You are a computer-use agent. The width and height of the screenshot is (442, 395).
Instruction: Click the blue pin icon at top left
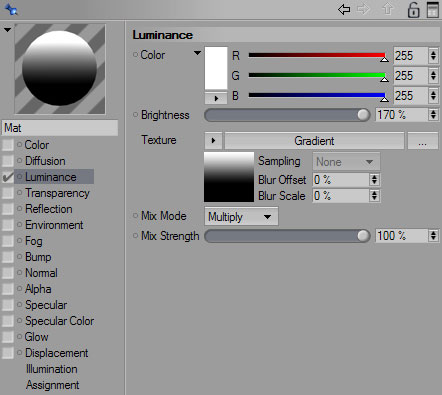(x=11, y=9)
